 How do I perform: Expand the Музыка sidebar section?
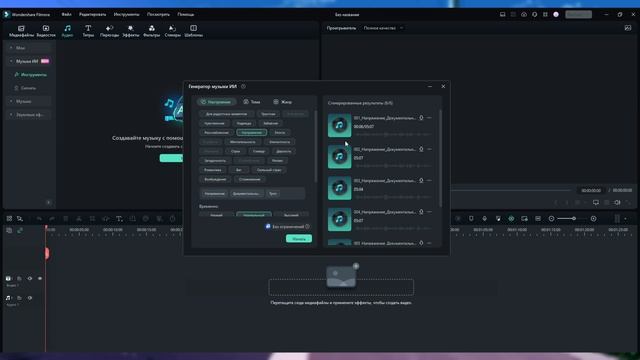[x=29, y=101]
